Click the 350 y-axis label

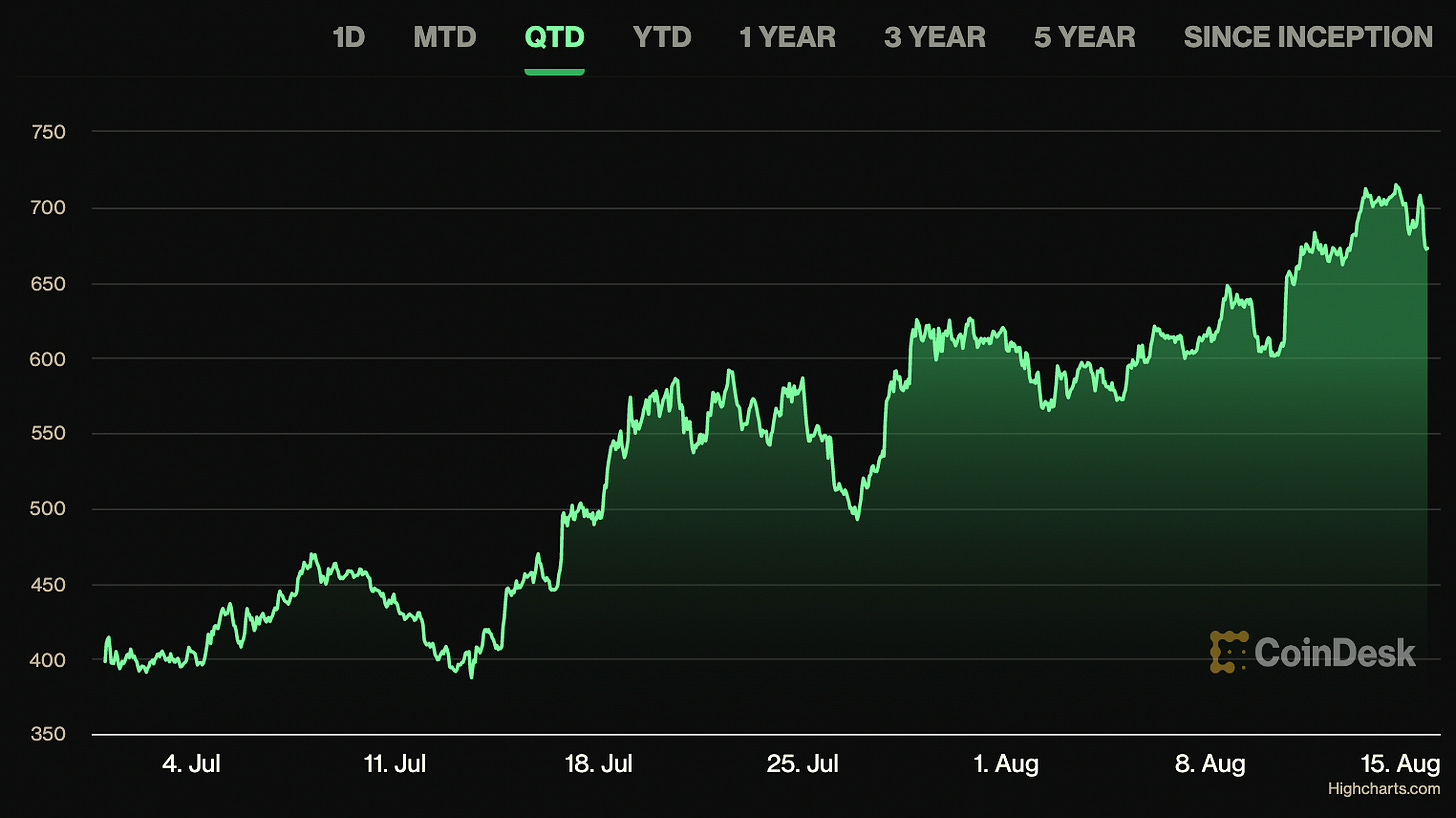(48, 735)
